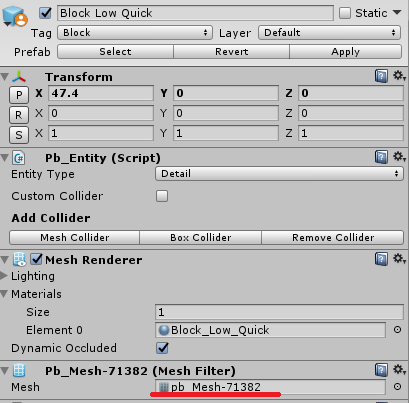Image resolution: width=409 pixels, height=403 pixels.
Task: Toggle the Dynamic Occluded checkbox
Action: point(162,348)
